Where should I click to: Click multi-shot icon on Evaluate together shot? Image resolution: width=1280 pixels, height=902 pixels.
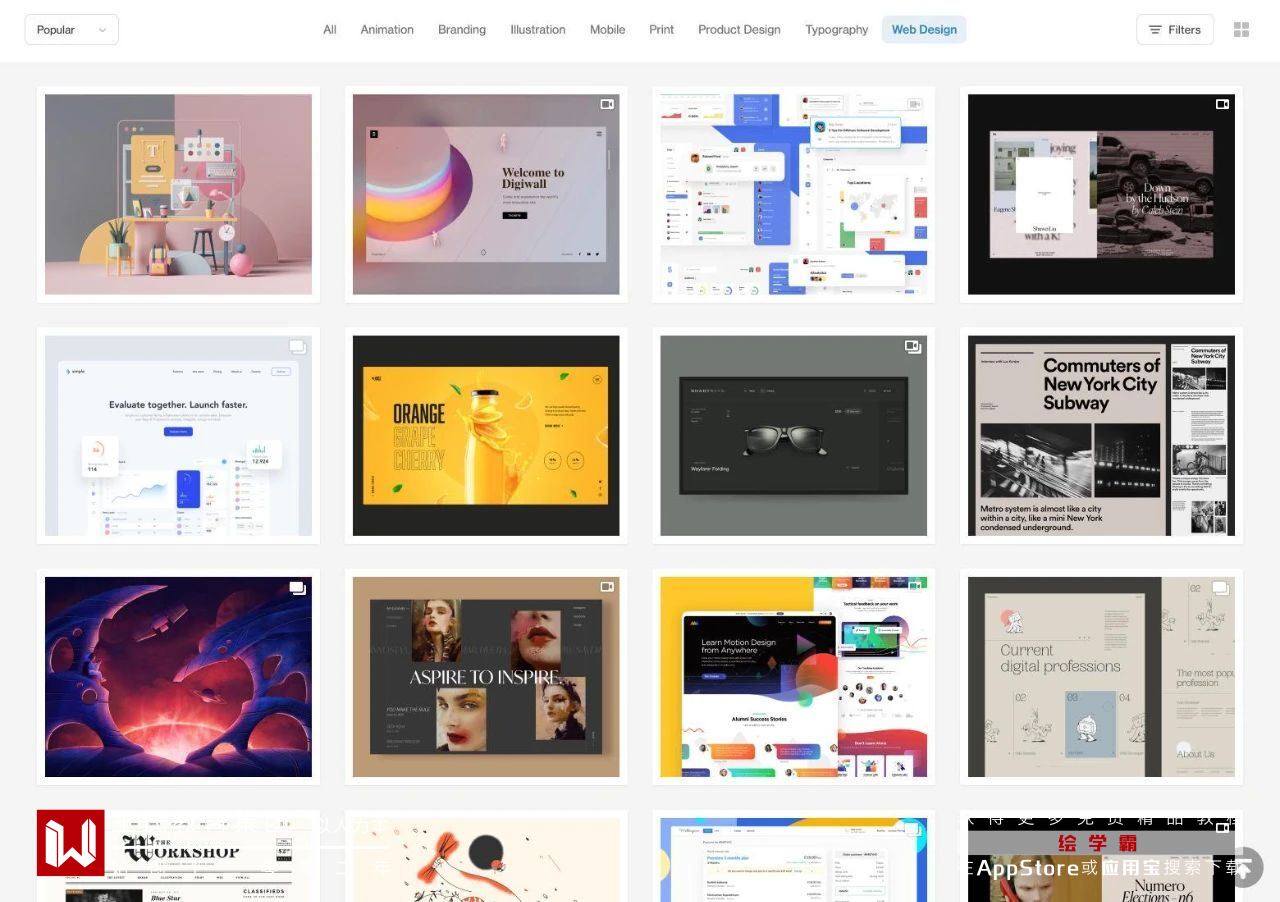click(297, 346)
